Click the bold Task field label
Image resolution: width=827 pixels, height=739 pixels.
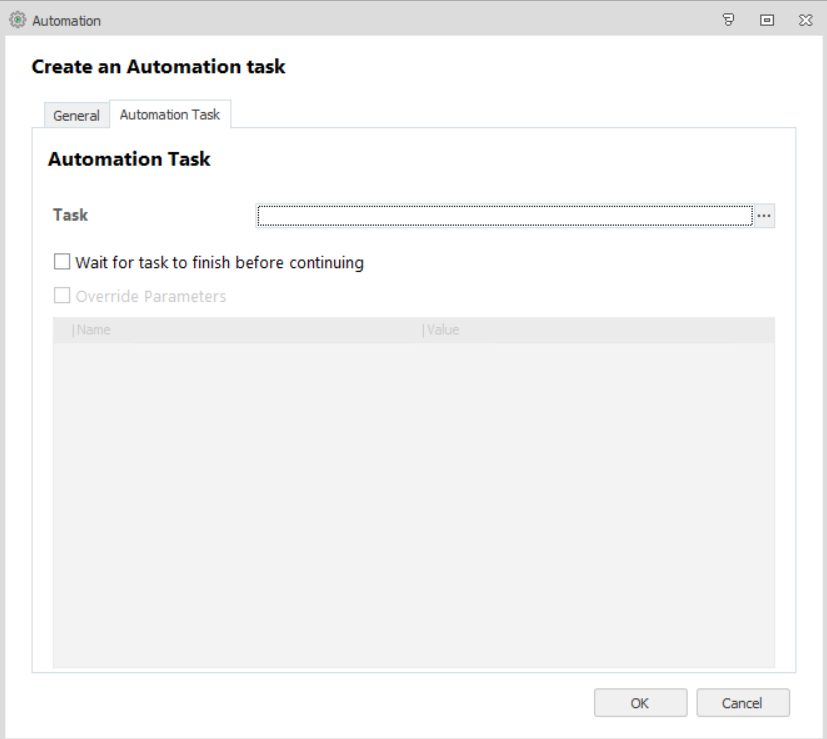point(71,215)
